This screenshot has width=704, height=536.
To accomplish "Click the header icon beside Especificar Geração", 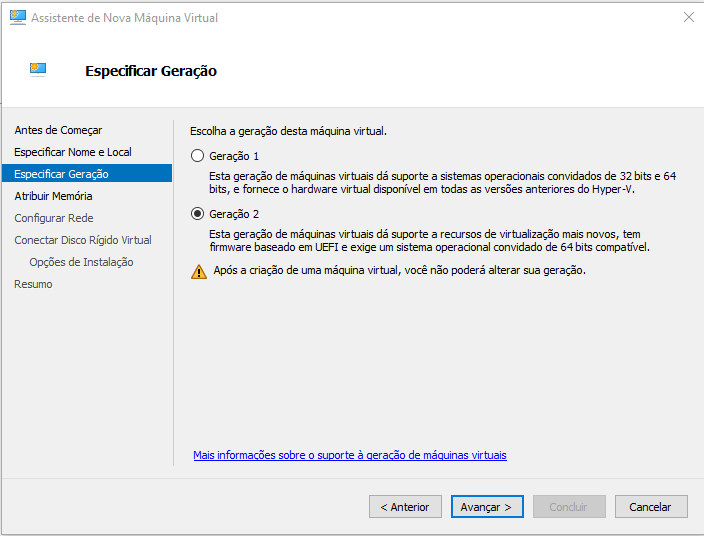I will [x=38, y=70].
